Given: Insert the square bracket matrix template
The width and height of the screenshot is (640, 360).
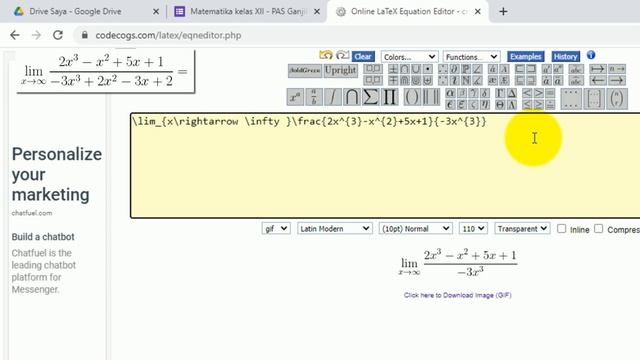Looking at the screenshot, I should coord(593,99).
